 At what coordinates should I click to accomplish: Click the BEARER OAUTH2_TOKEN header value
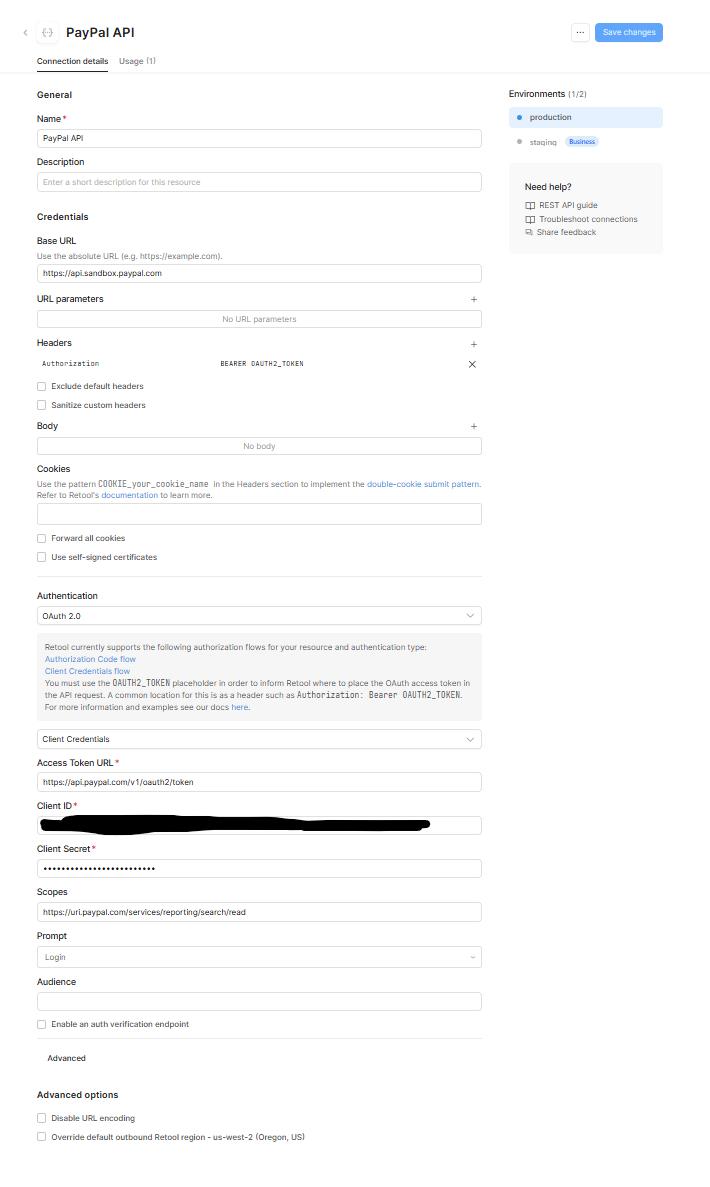[x=262, y=364]
